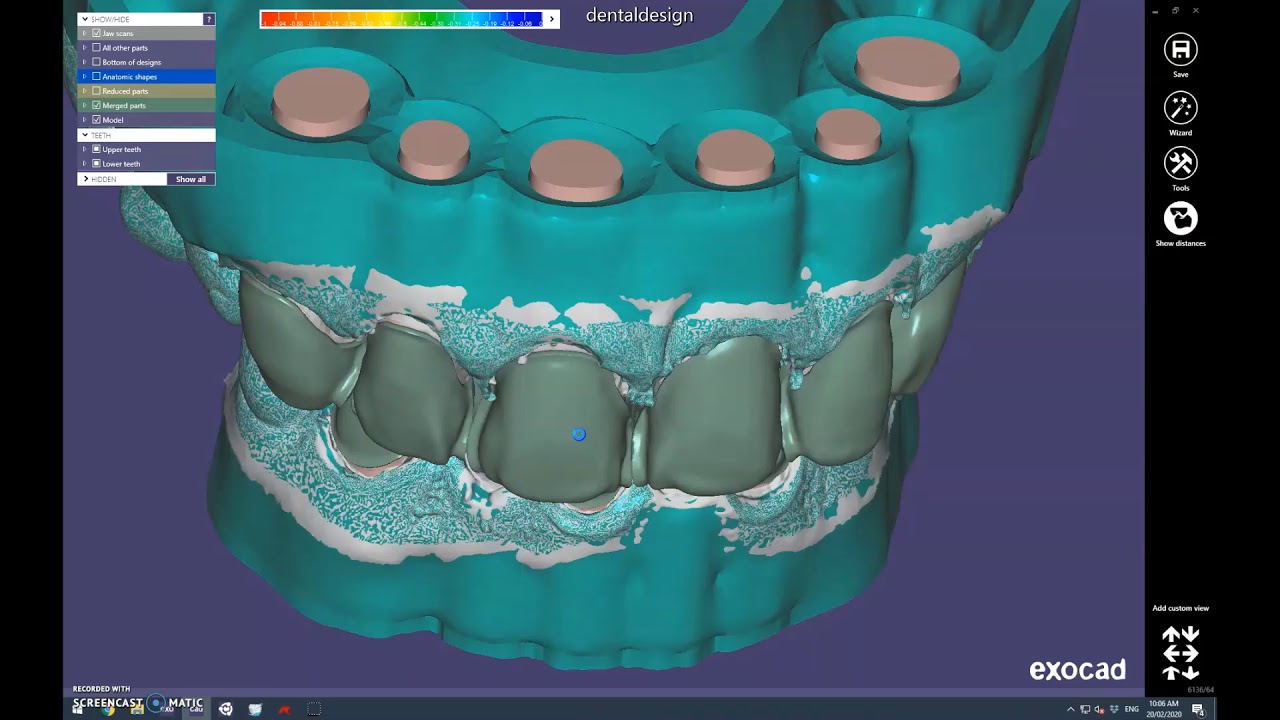
Task: Check the Bottom of designs checkbox
Action: click(x=96, y=62)
